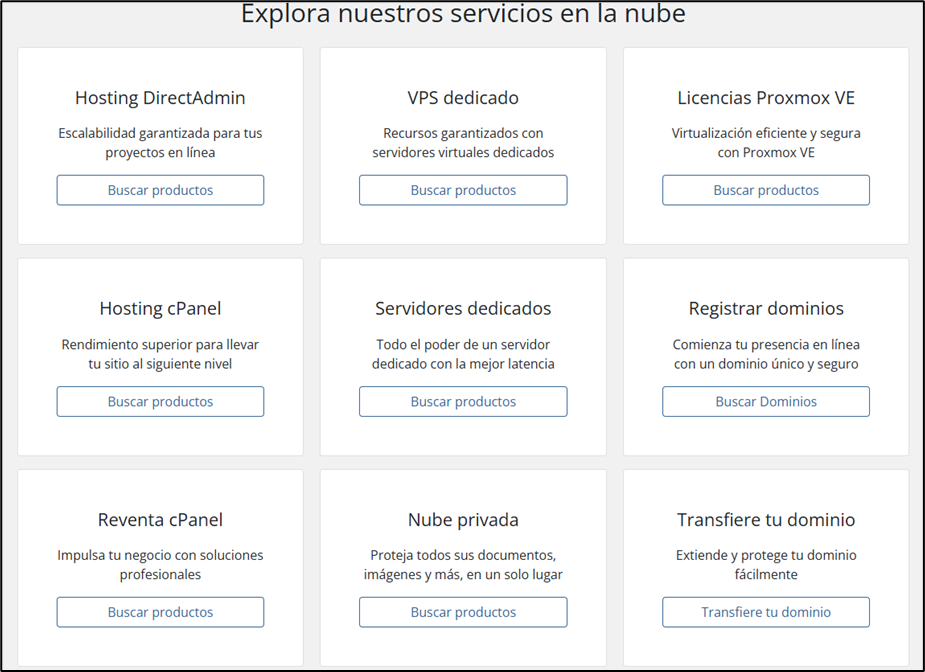The width and height of the screenshot is (925, 672).
Task: Click text 'Escalabilidad garantizada para tus proyectos en línea'
Action: click(x=160, y=143)
